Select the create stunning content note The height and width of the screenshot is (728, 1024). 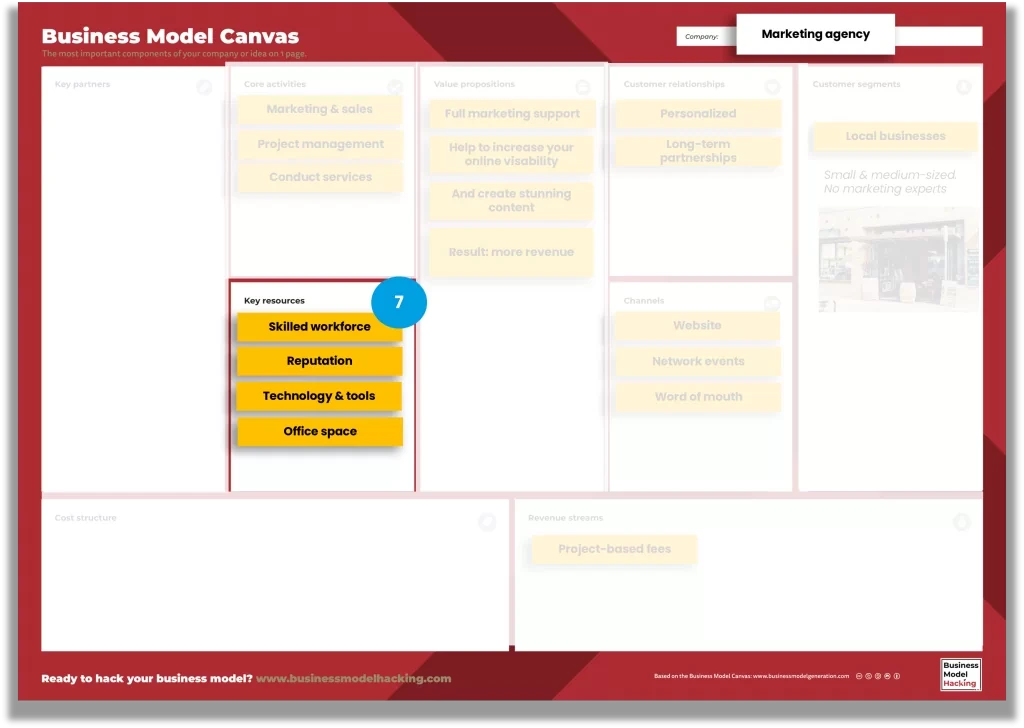[511, 200]
